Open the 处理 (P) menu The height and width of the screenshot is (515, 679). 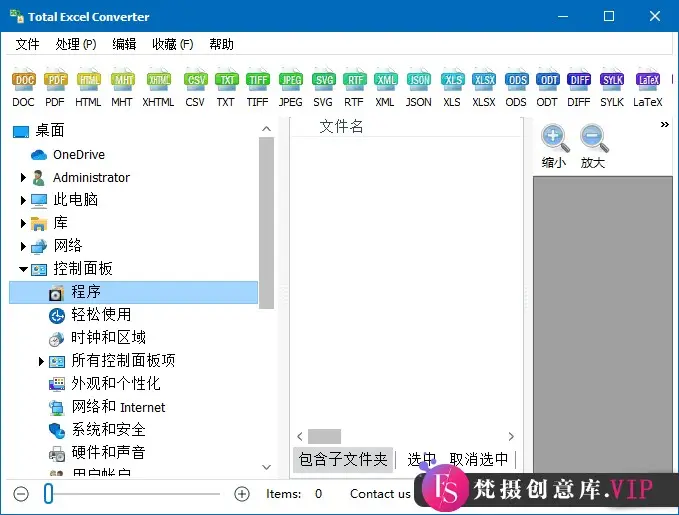[x=76, y=44]
